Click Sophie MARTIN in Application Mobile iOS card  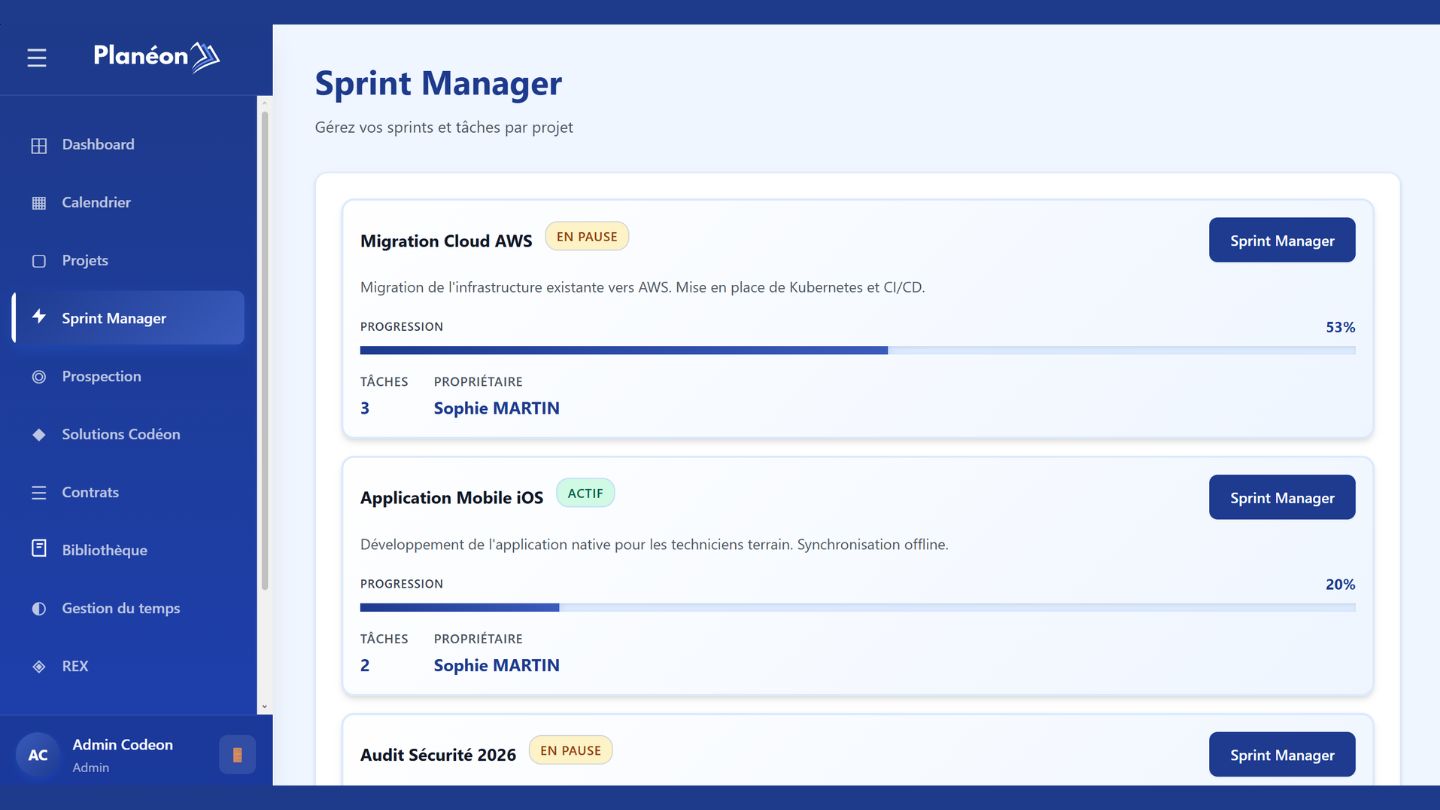tap(497, 665)
